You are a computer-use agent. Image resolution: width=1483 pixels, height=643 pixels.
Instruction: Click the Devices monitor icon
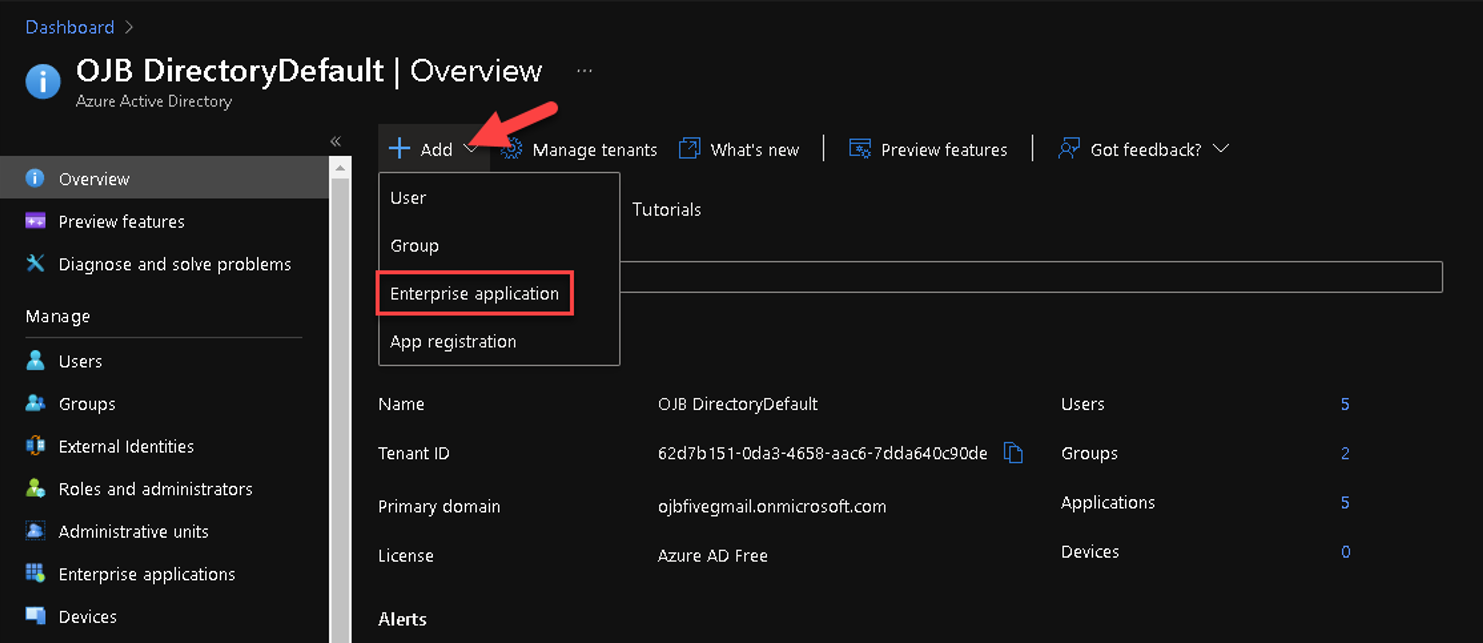[35, 616]
